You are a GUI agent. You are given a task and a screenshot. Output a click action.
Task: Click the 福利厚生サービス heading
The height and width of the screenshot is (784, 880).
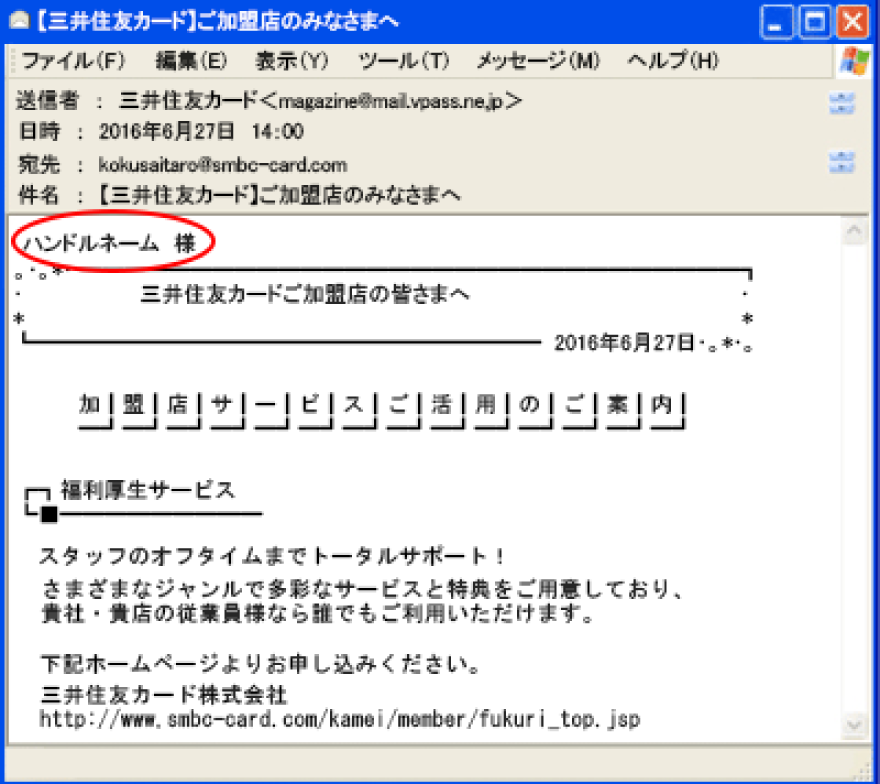148,490
